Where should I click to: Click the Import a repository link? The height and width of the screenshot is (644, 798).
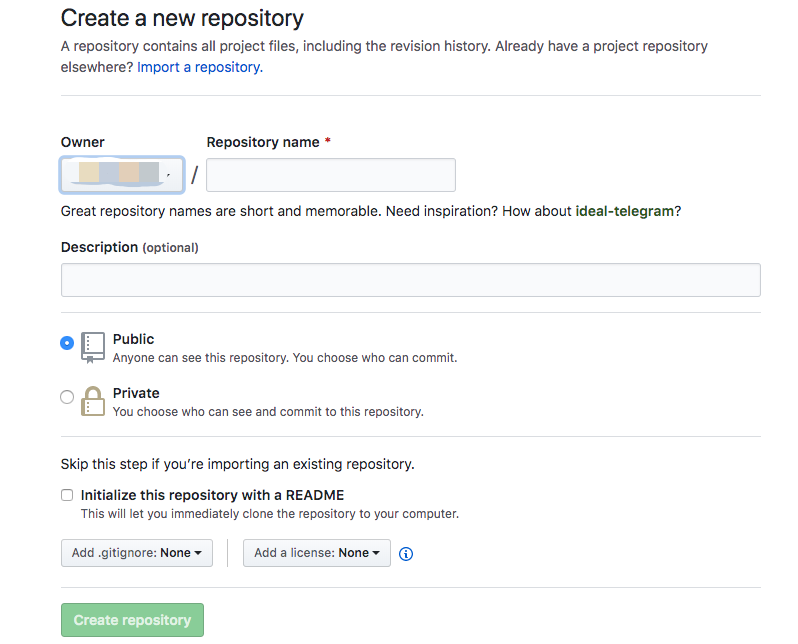point(200,67)
